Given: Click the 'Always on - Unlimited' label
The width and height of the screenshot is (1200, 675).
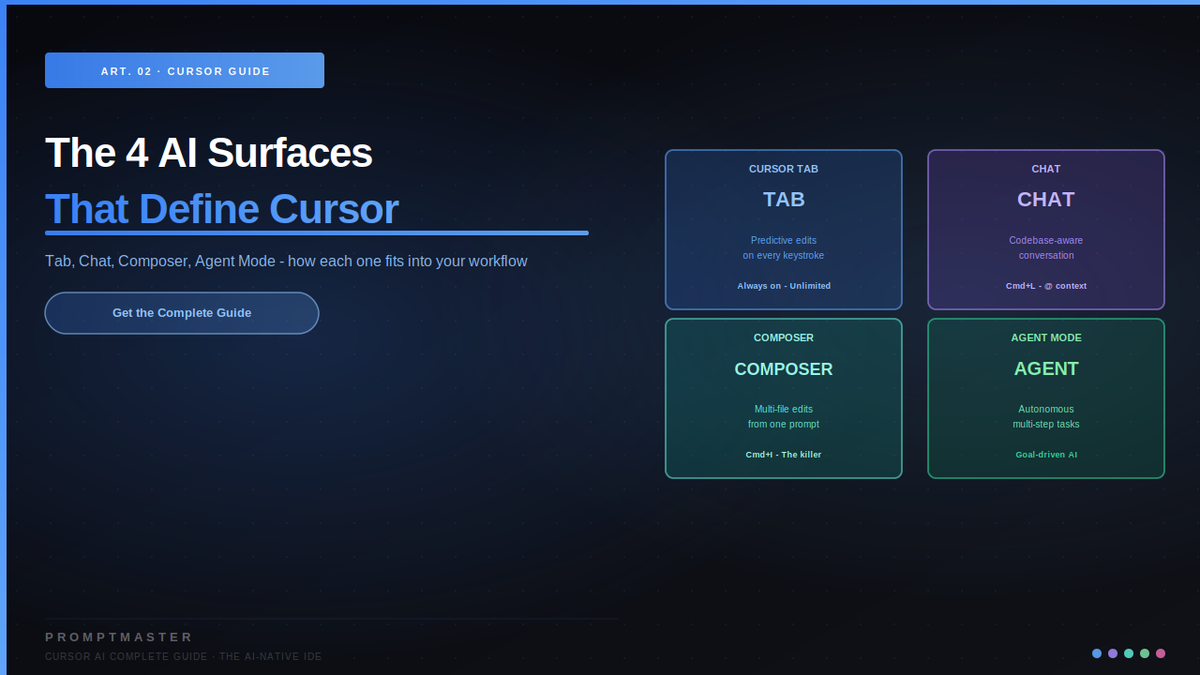Looking at the screenshot, I should pos(784,286).
